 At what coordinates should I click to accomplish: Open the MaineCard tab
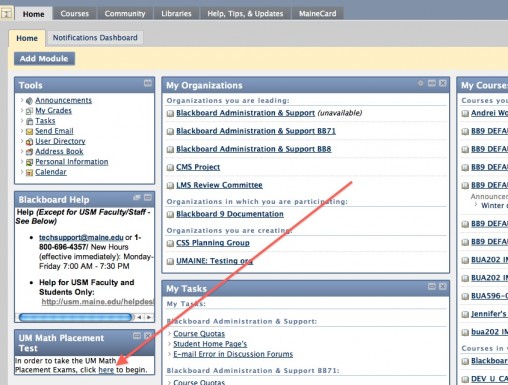click(x=317, y=14)
